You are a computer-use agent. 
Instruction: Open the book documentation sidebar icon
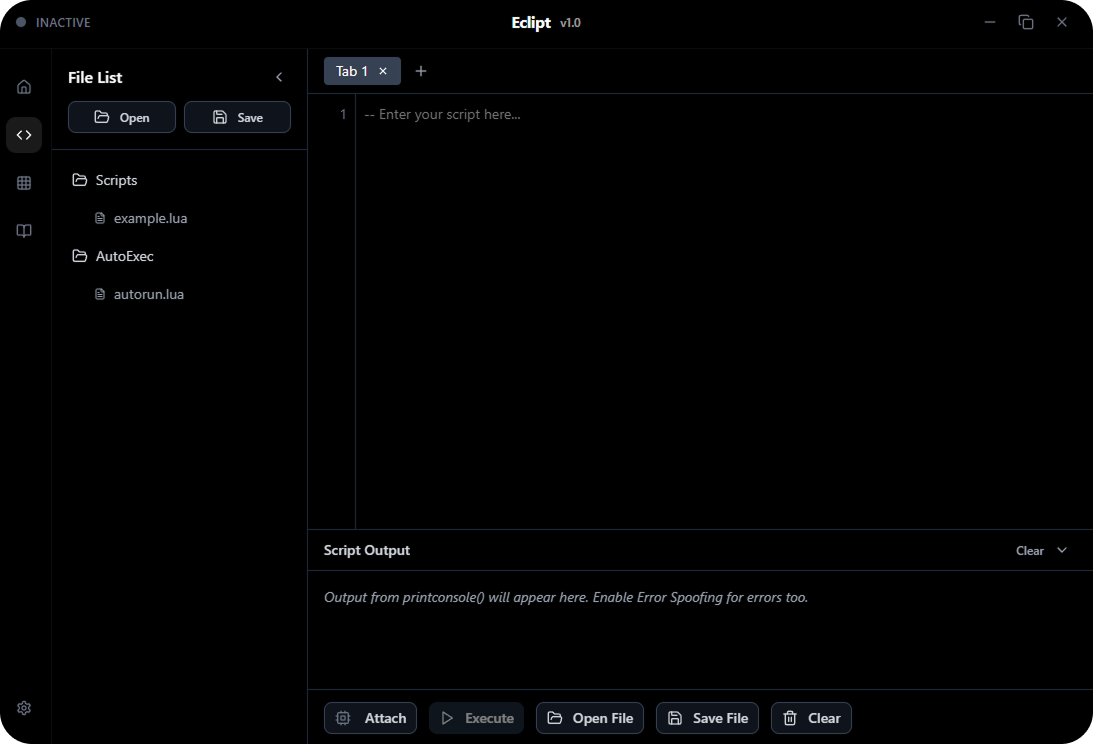click(24, 231)
